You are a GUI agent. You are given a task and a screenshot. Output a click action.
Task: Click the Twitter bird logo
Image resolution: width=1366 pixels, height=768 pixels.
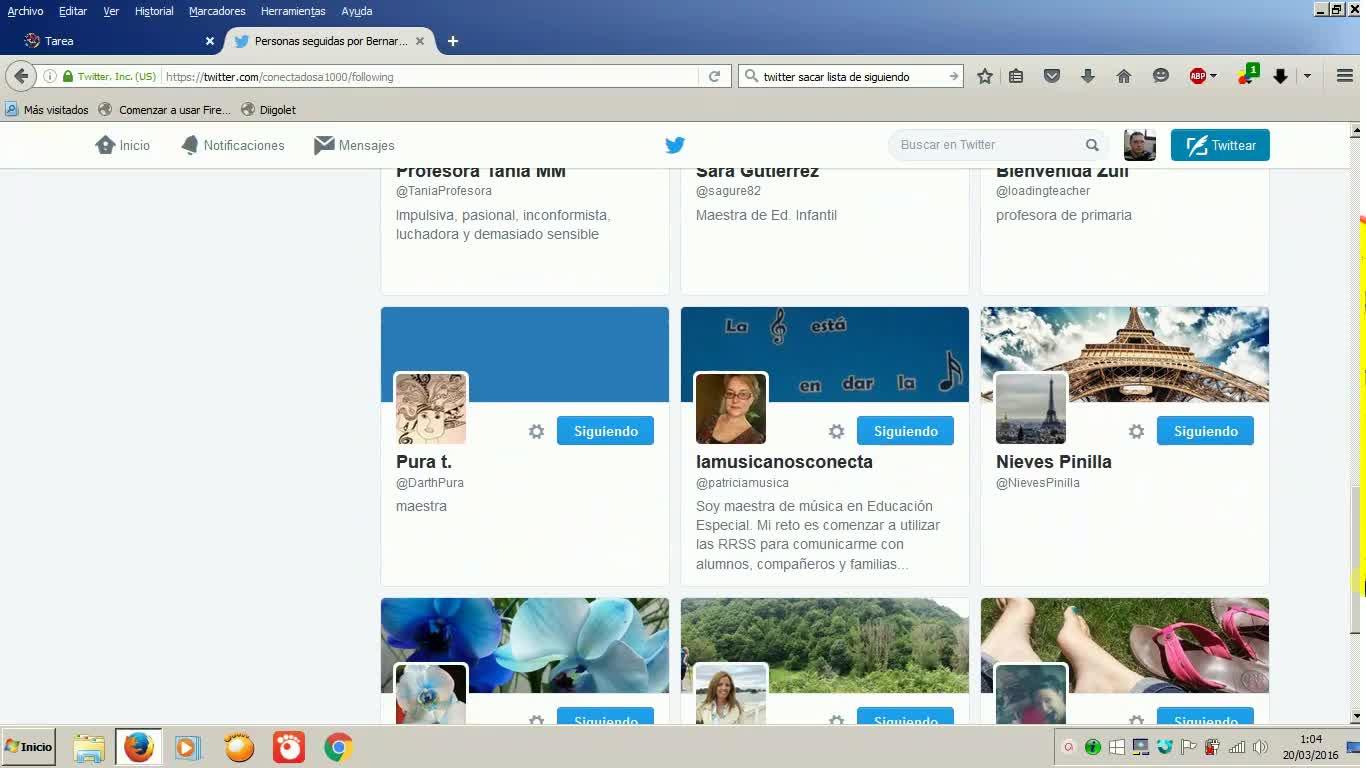(675, 145)
